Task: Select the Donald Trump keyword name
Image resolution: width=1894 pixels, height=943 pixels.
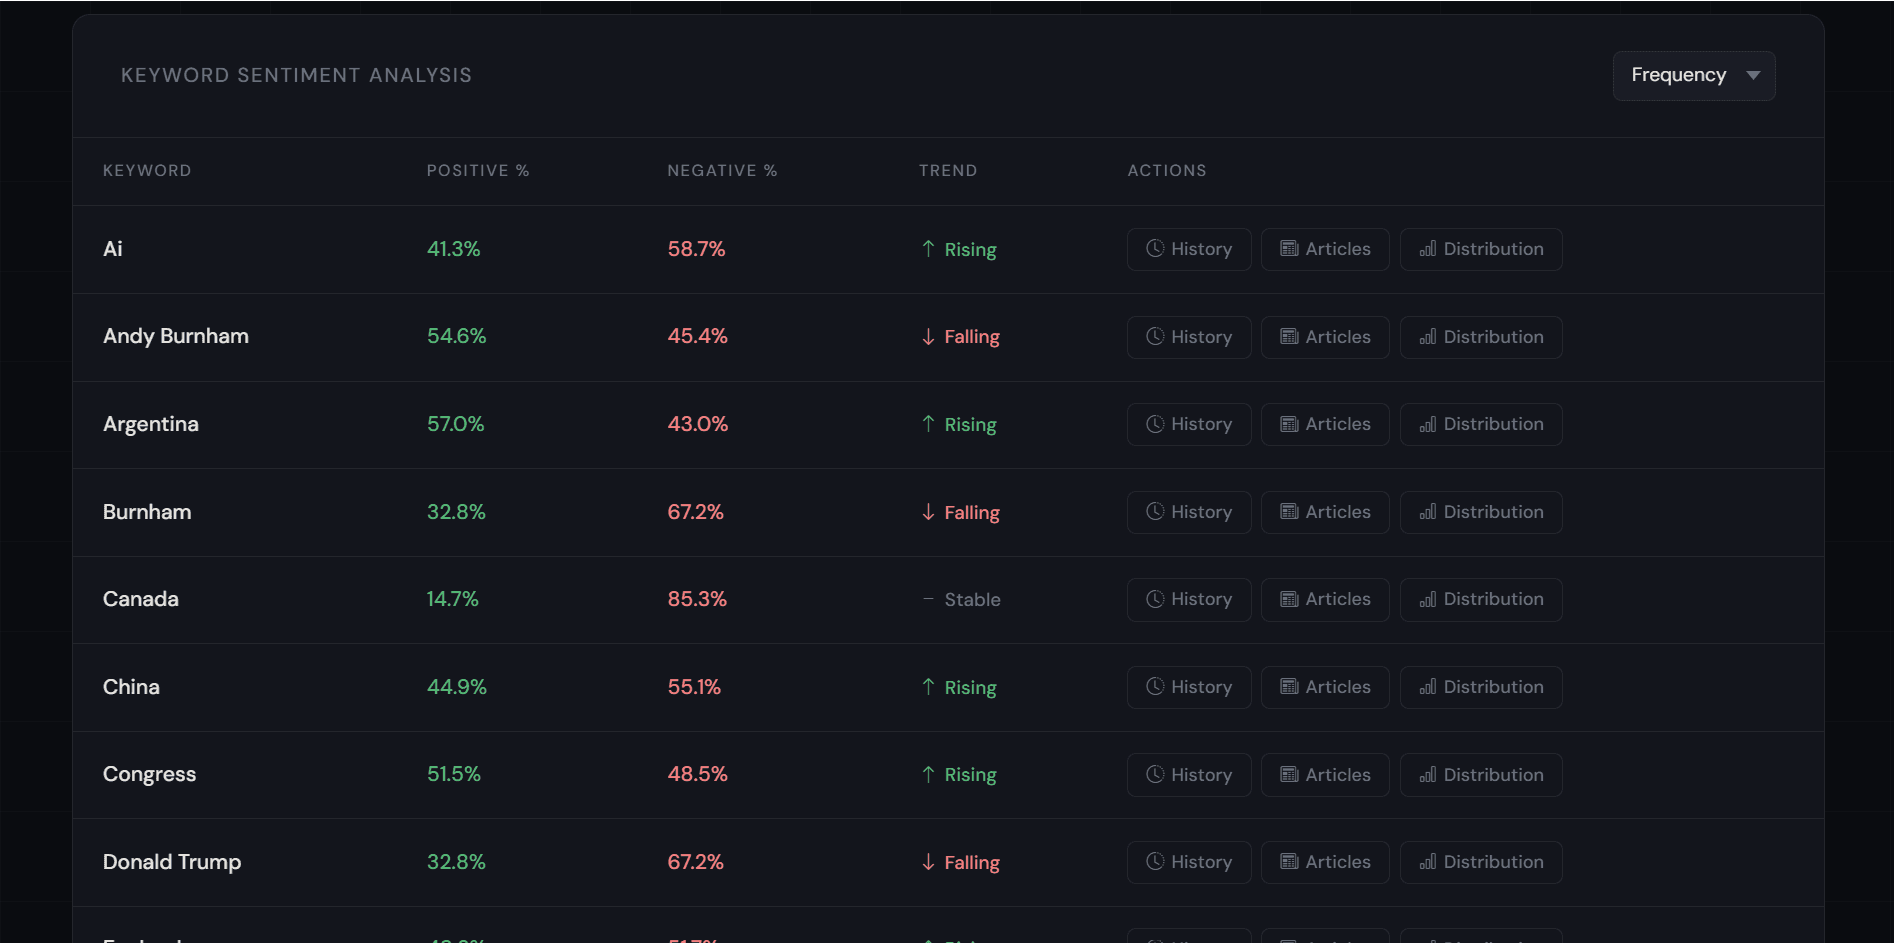Action: (172, 862)
